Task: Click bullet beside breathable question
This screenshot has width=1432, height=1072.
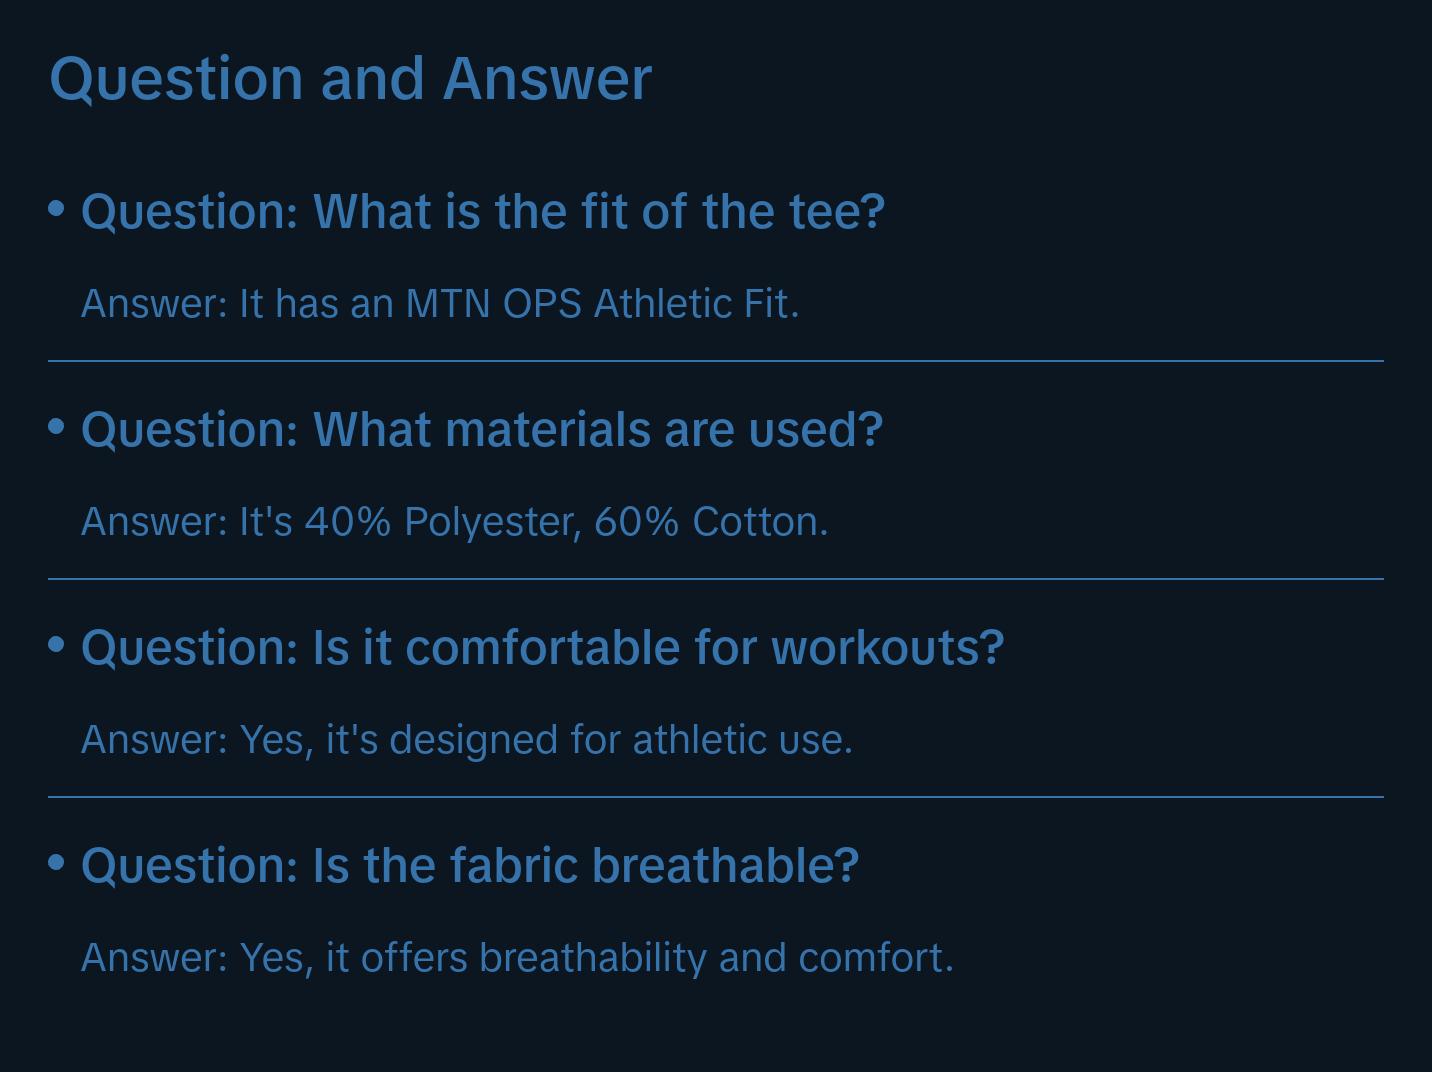Action: point(57,862)
